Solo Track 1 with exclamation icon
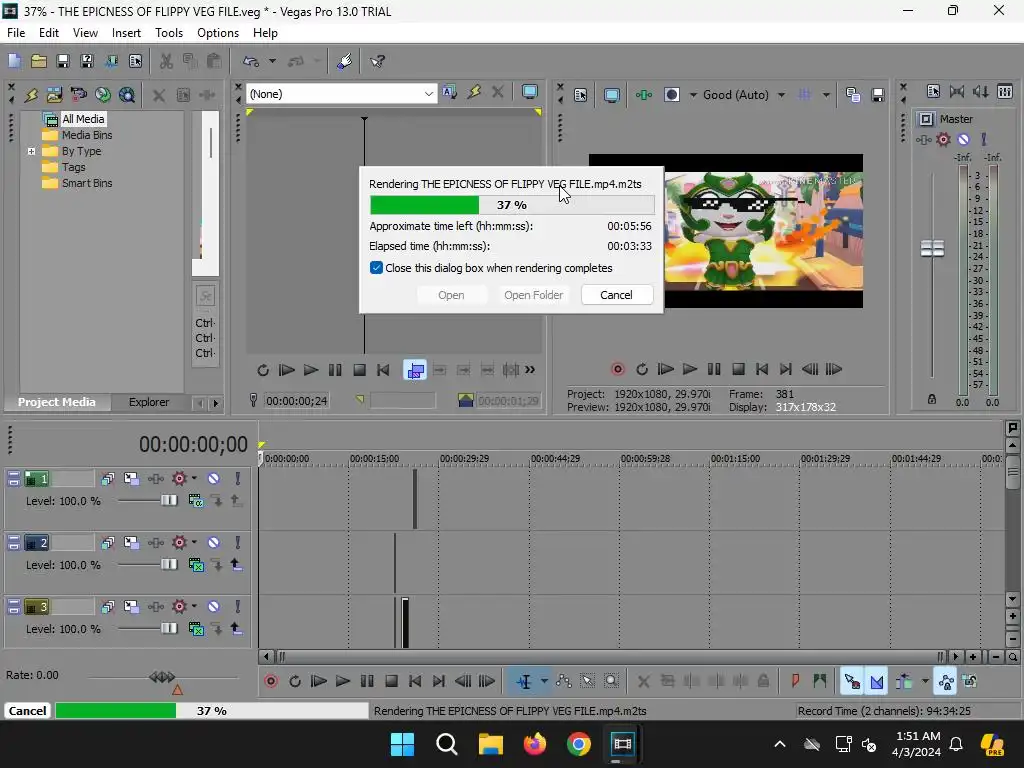The width and height of the screenshot is (1024, 768). pyautogui.click(x=238, y=479)
